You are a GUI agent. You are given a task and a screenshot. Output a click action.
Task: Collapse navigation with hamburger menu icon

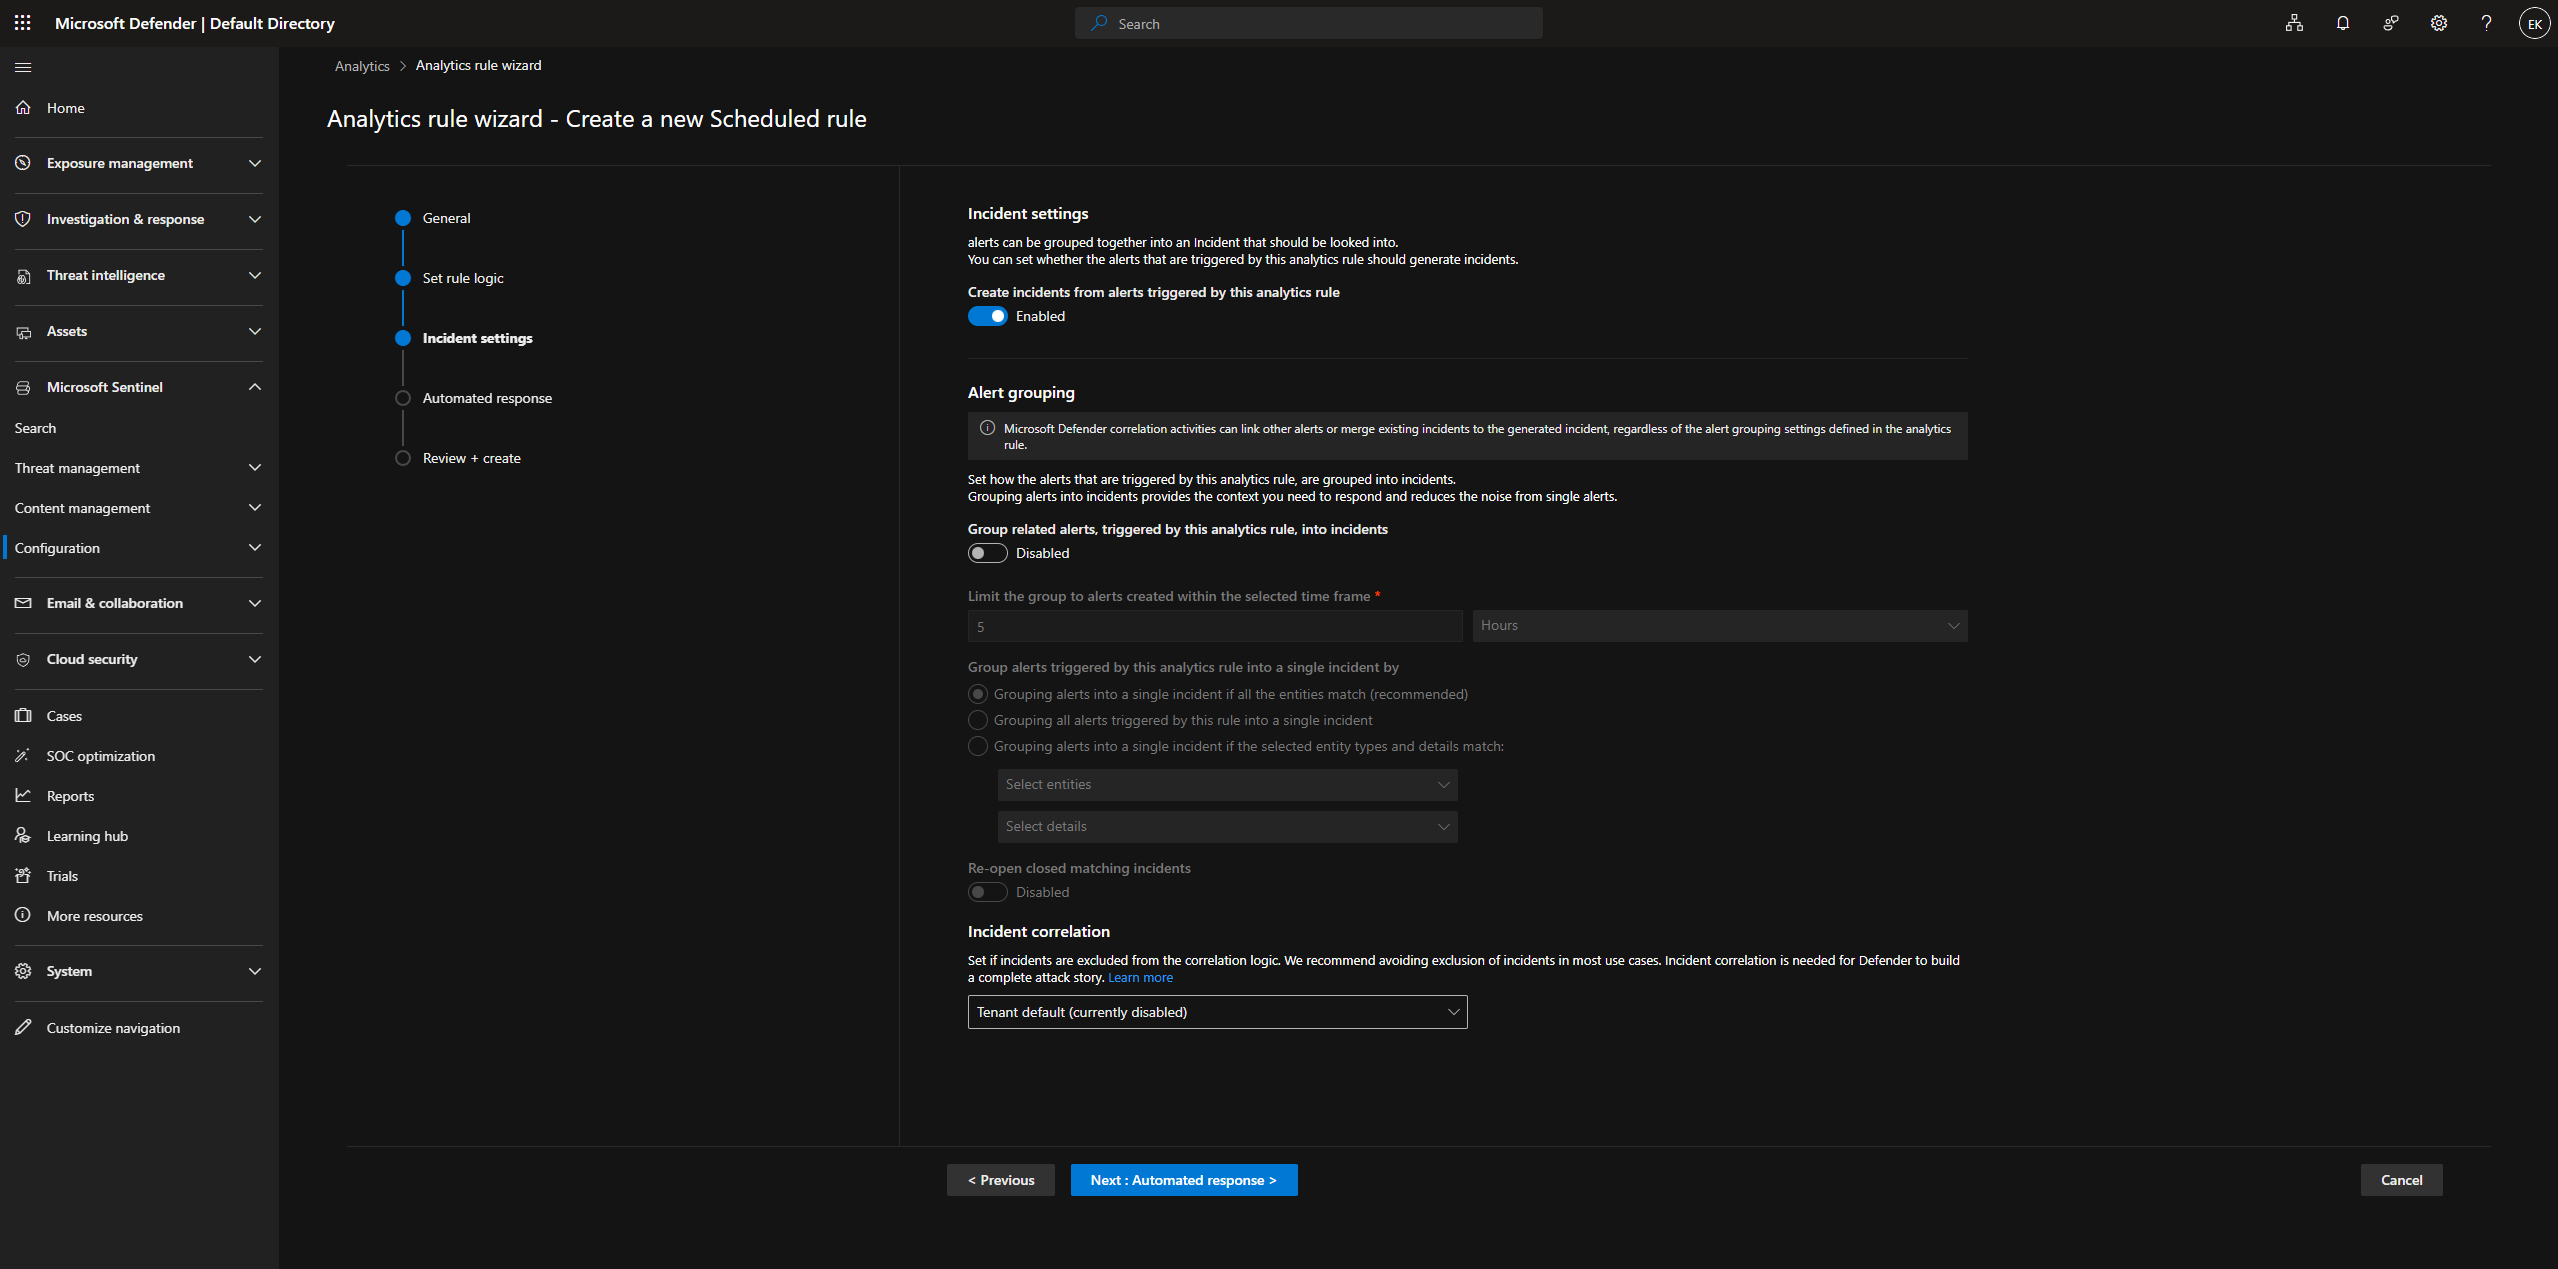pyautogui.click(x=23, y=67)
